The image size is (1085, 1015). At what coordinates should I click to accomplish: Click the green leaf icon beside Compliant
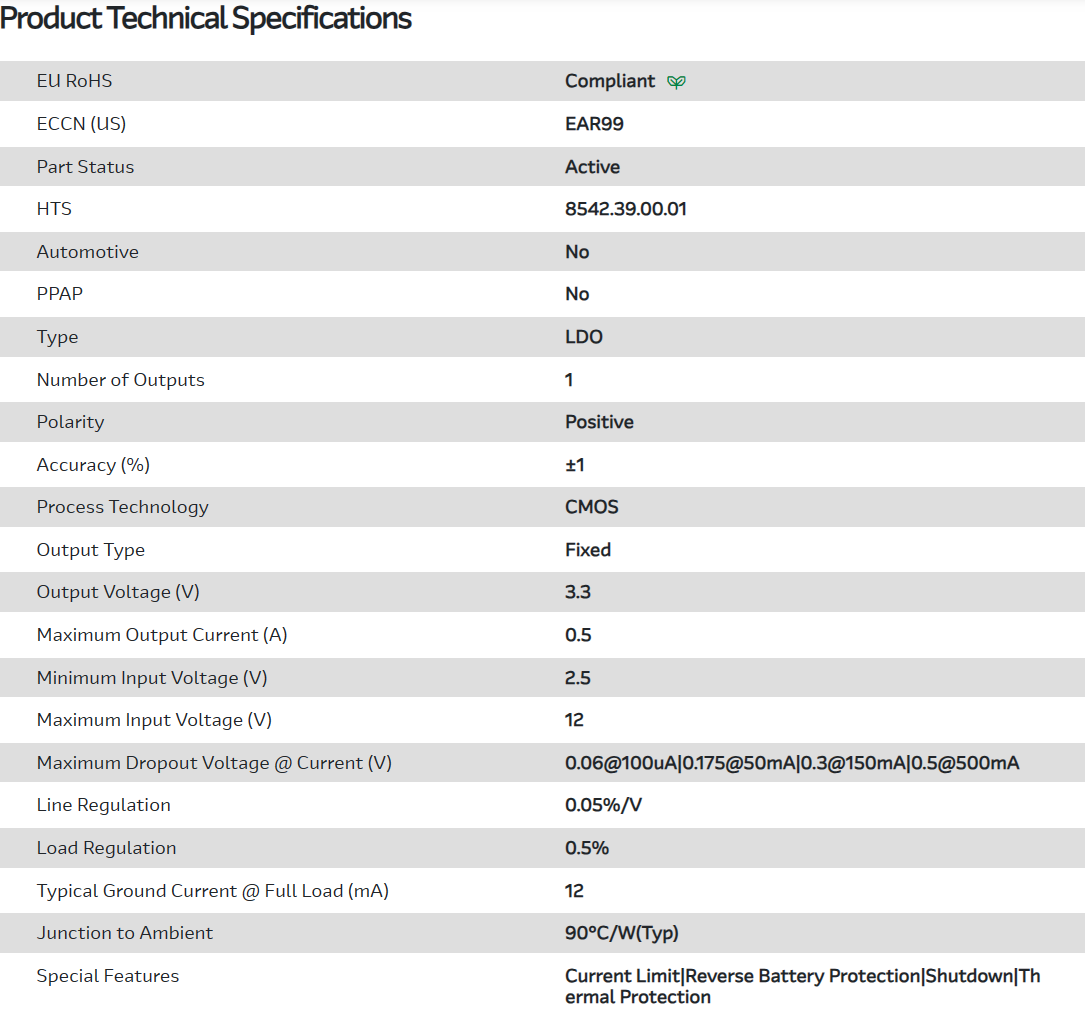tap(677, 82)
